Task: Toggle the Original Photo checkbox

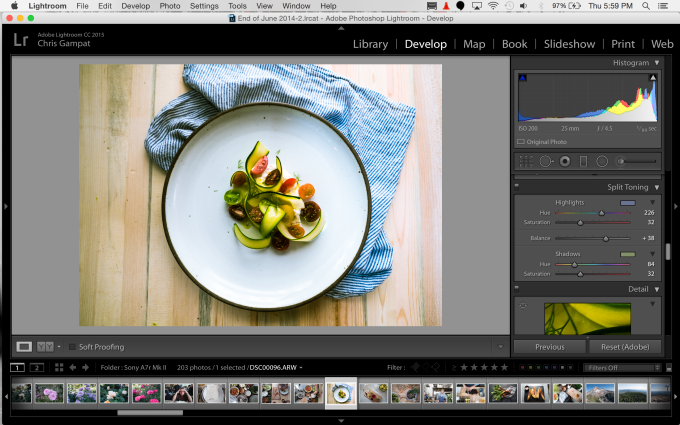Action: 521,142
